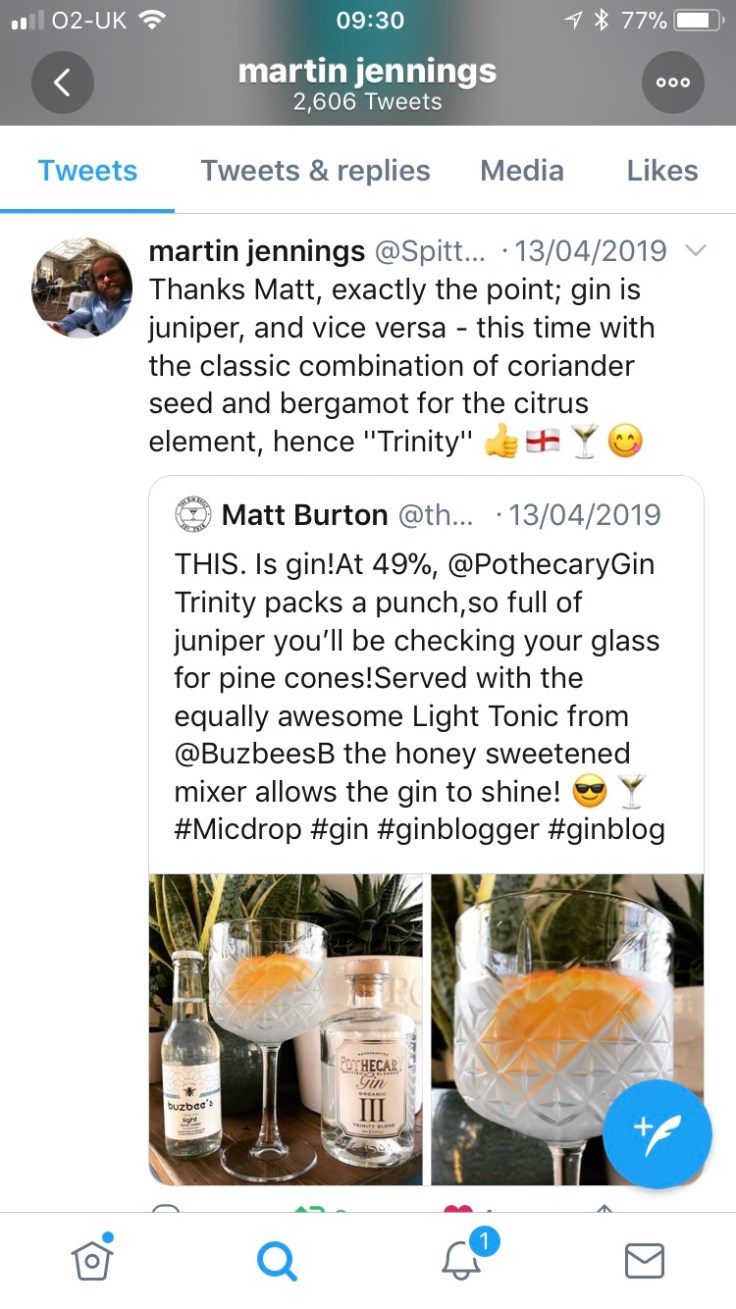This screenshot has height=1309, width=736.
Task: Expand the tweet options chevron
Action: pos(697,250)
